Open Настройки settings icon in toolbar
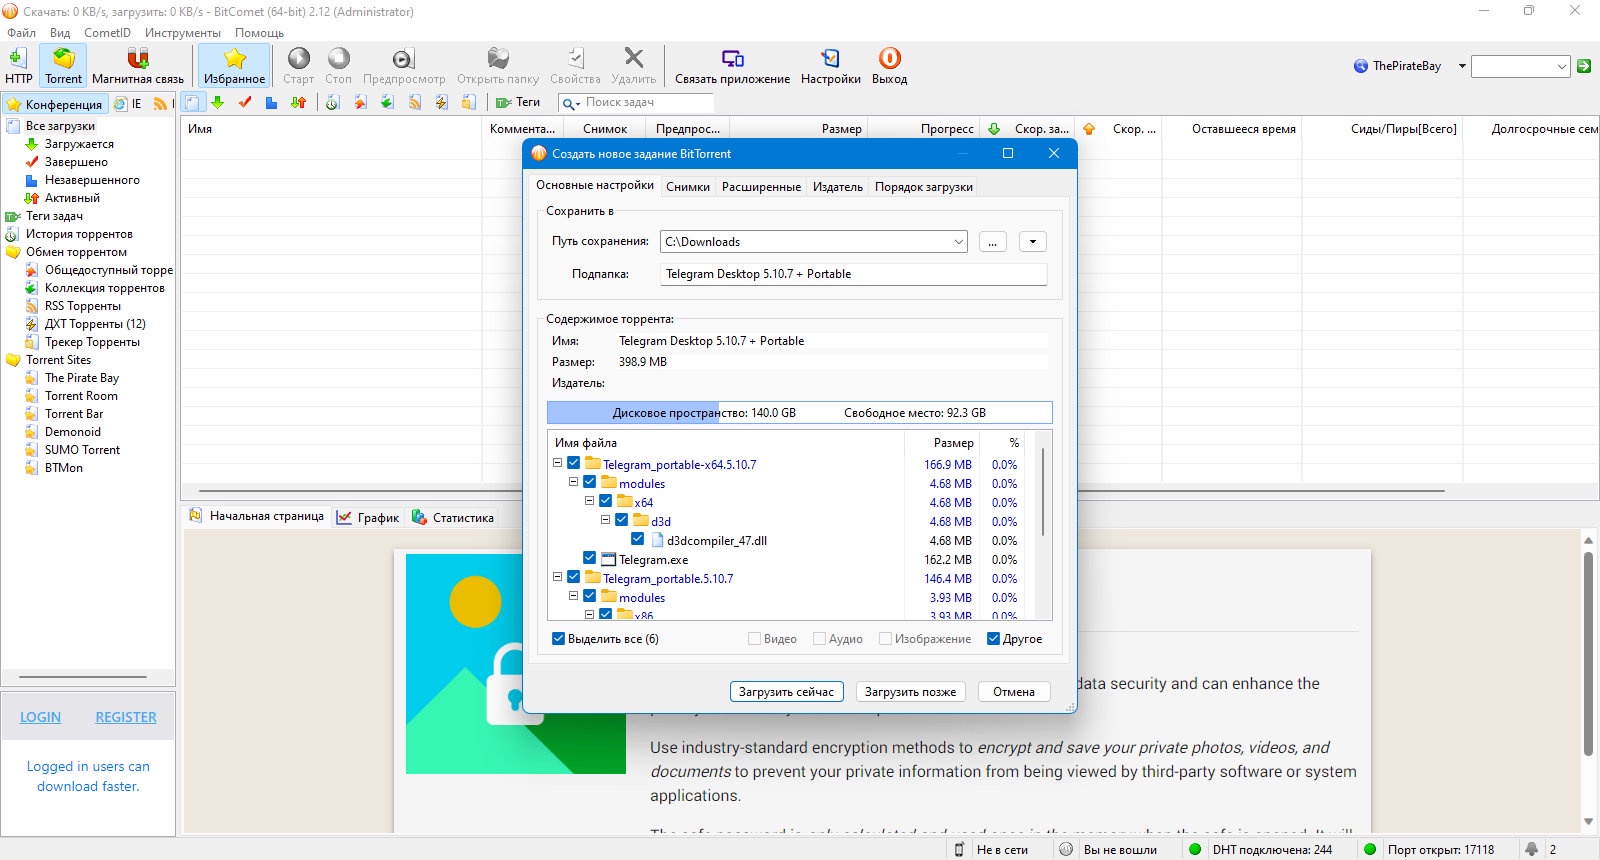The height and width of the screenshot is (860, 1600). pos(830,58)
